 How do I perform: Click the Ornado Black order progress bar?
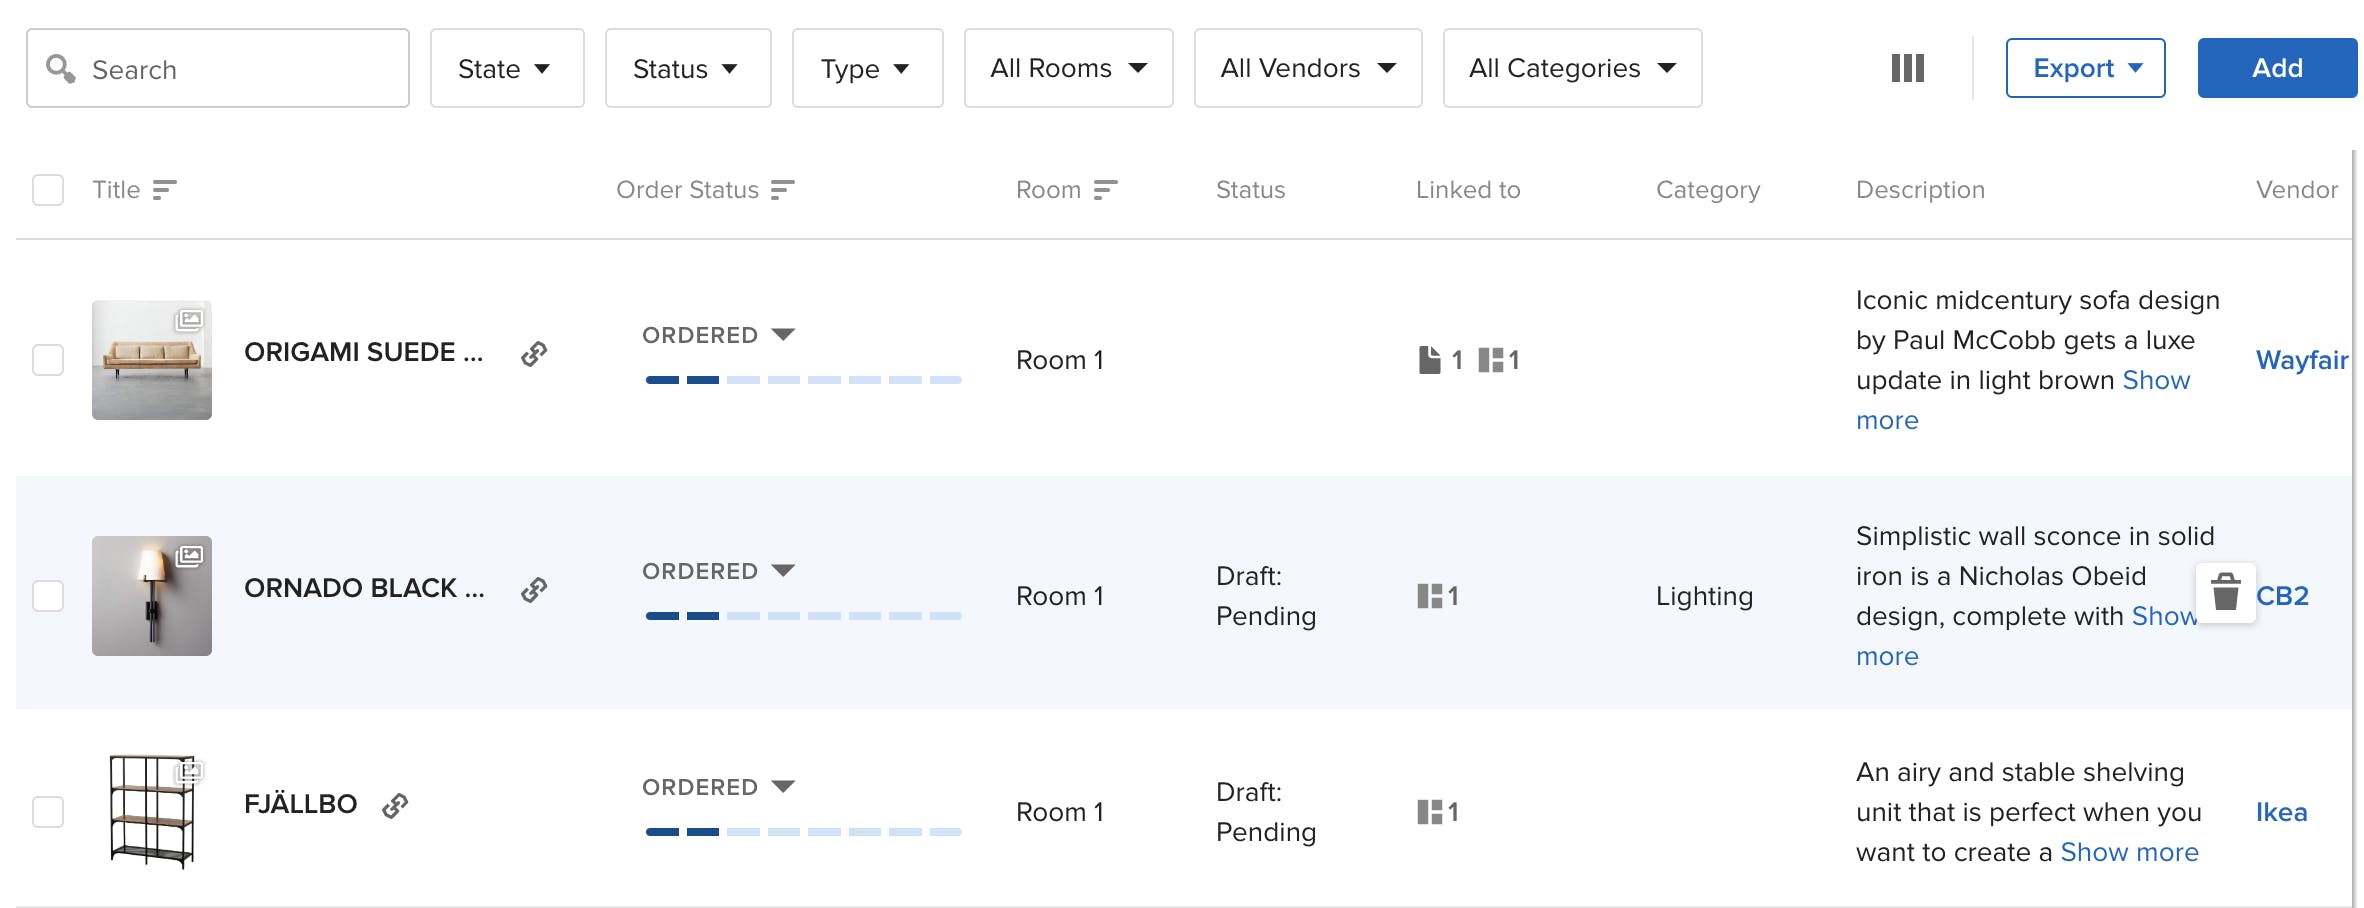804,616
